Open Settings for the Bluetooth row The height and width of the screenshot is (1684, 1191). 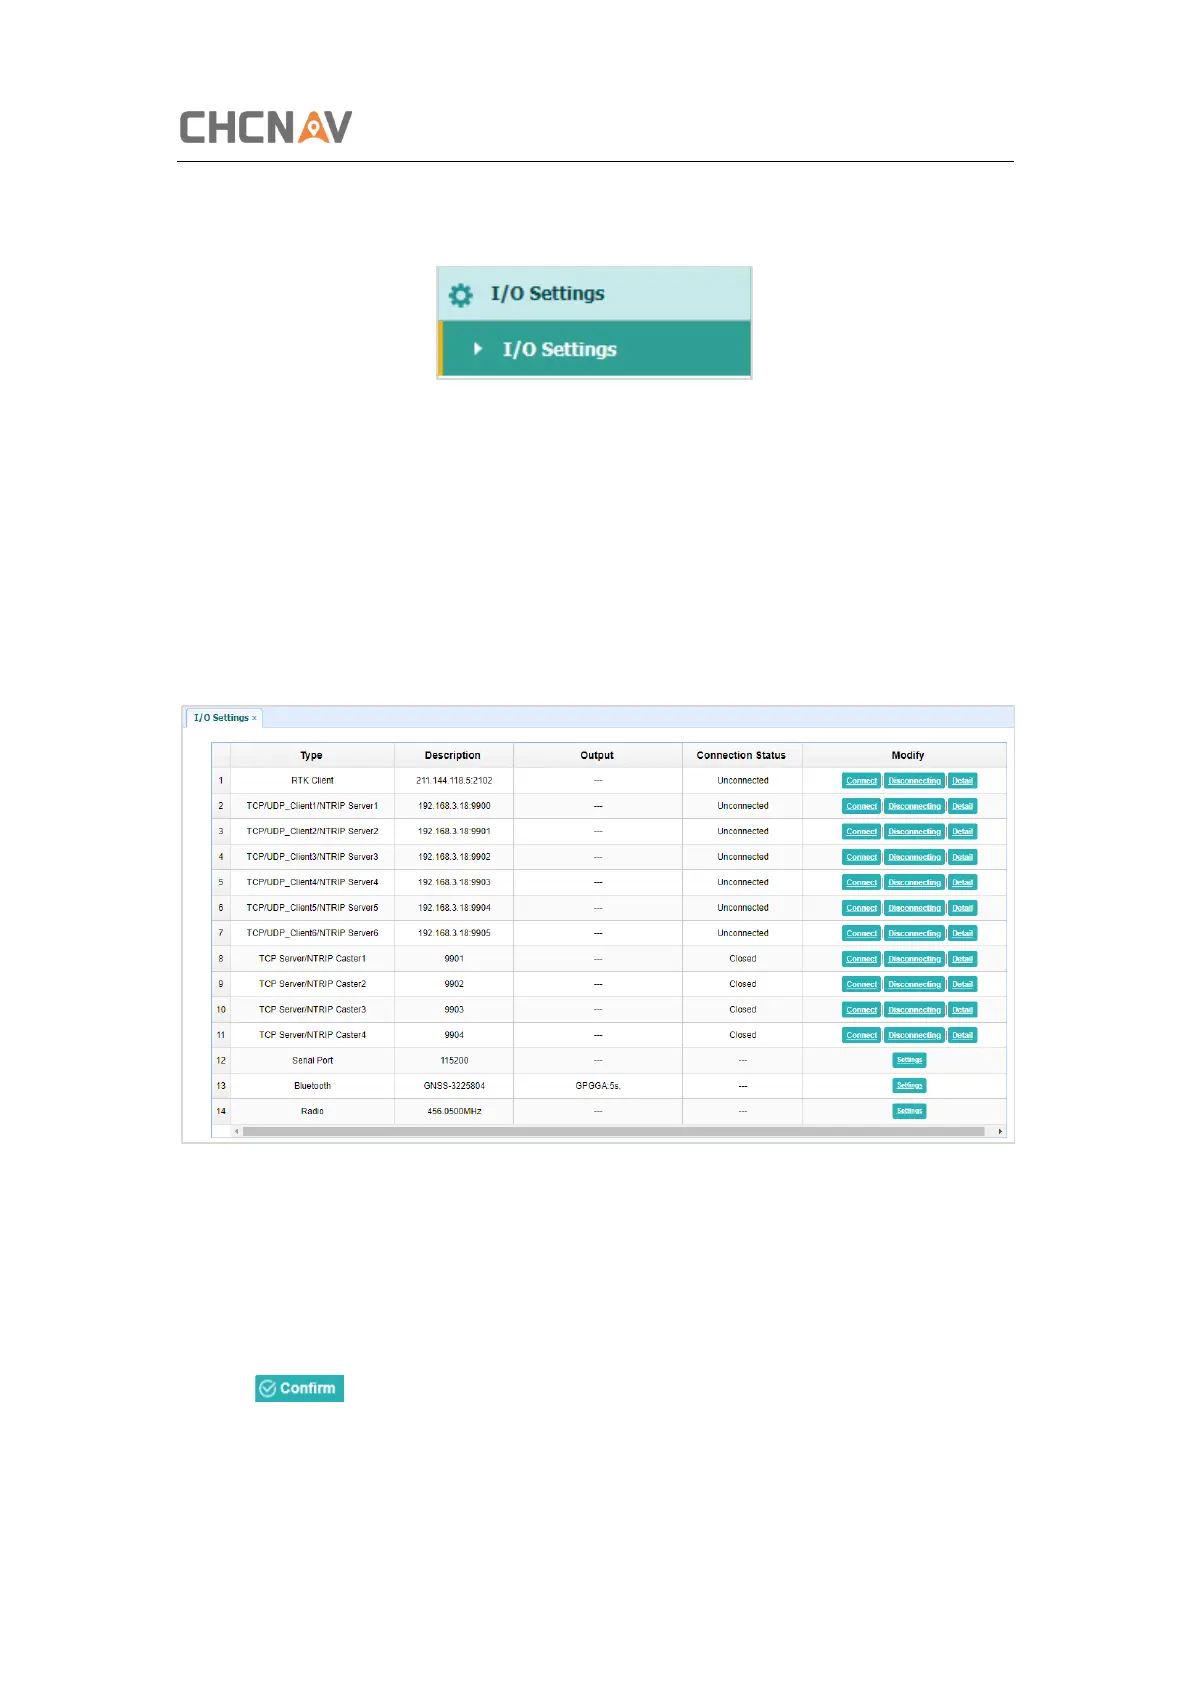[x=909, y=1086]
